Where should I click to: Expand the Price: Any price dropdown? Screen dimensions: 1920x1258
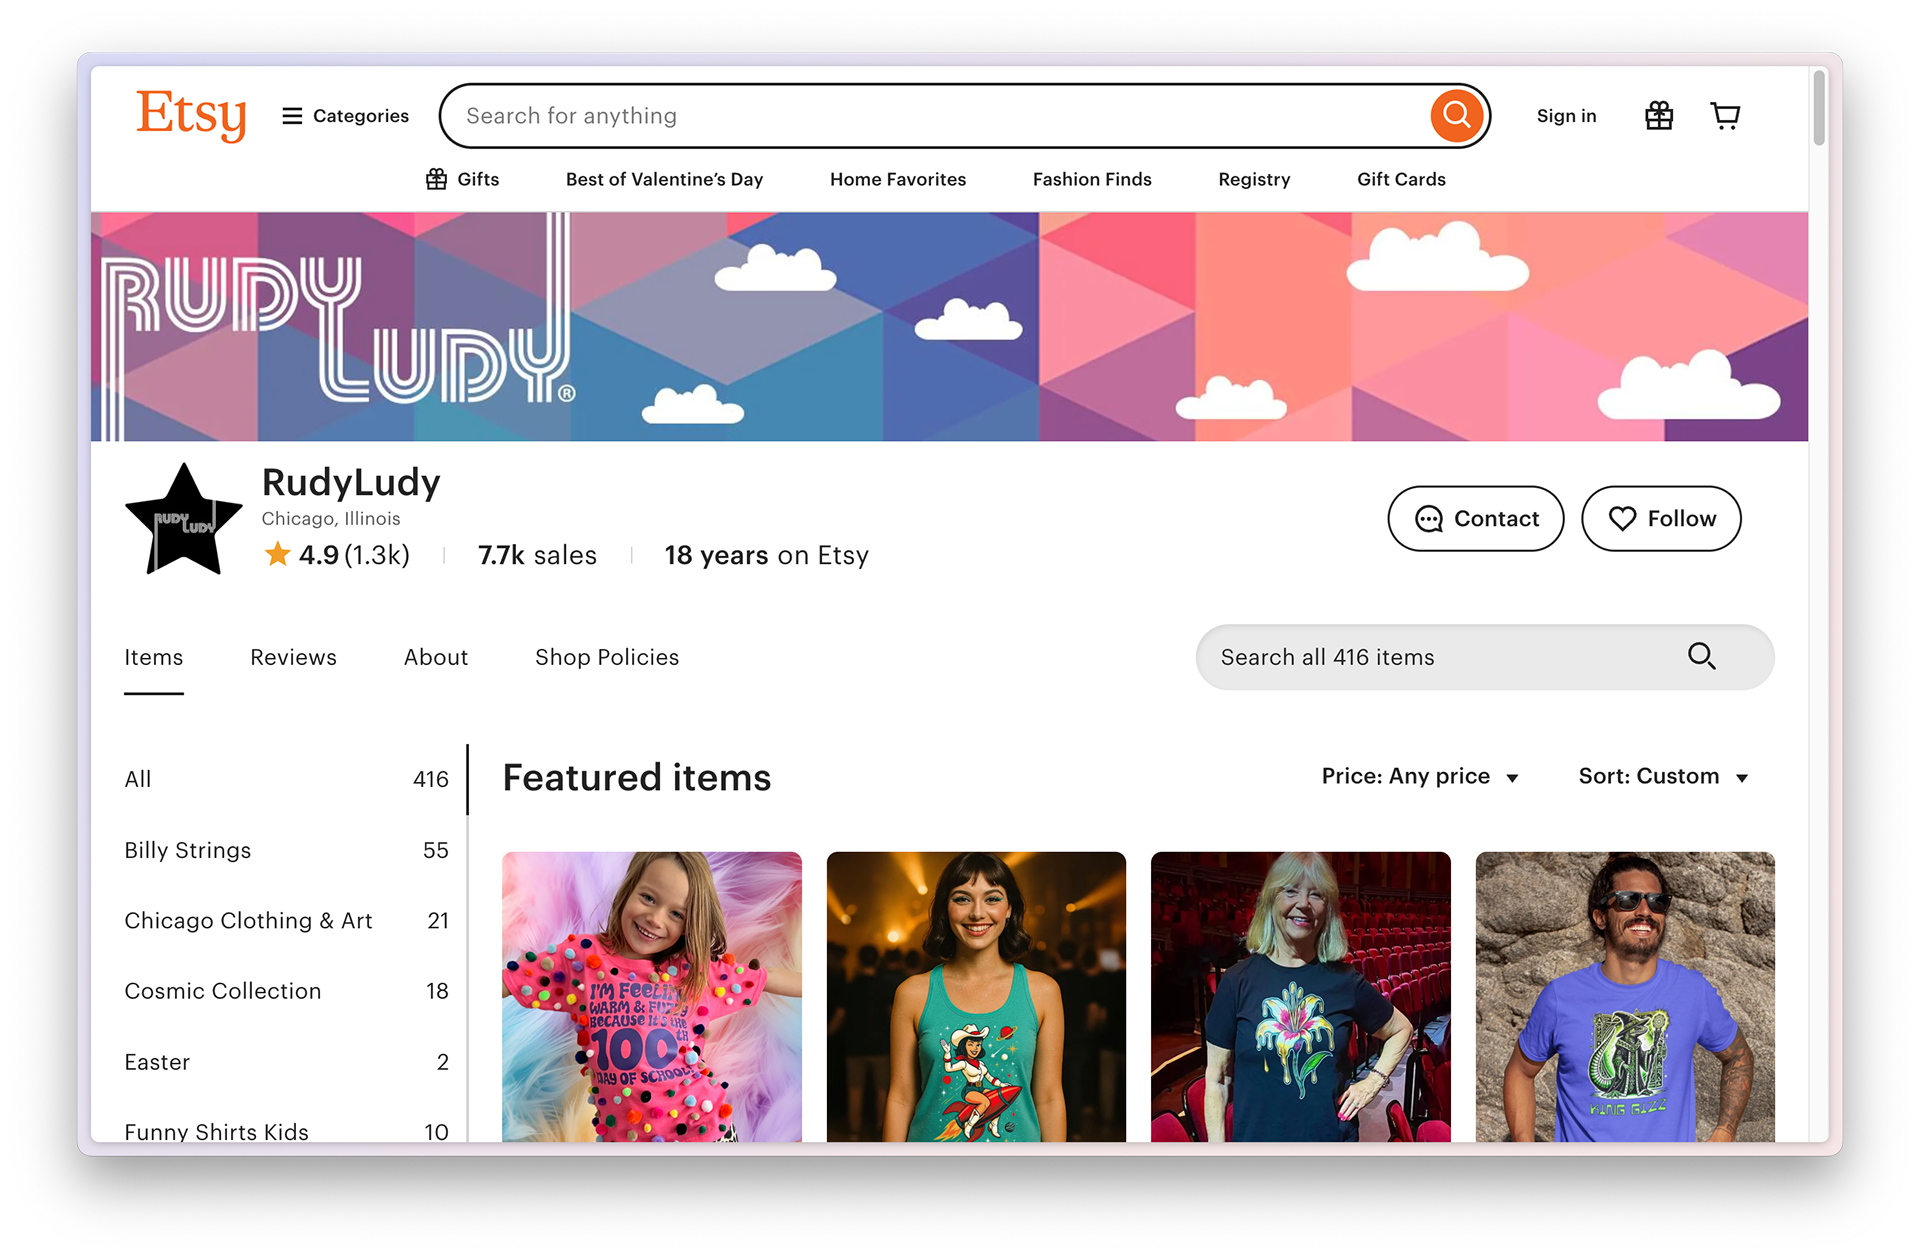tap(1420, 777)
